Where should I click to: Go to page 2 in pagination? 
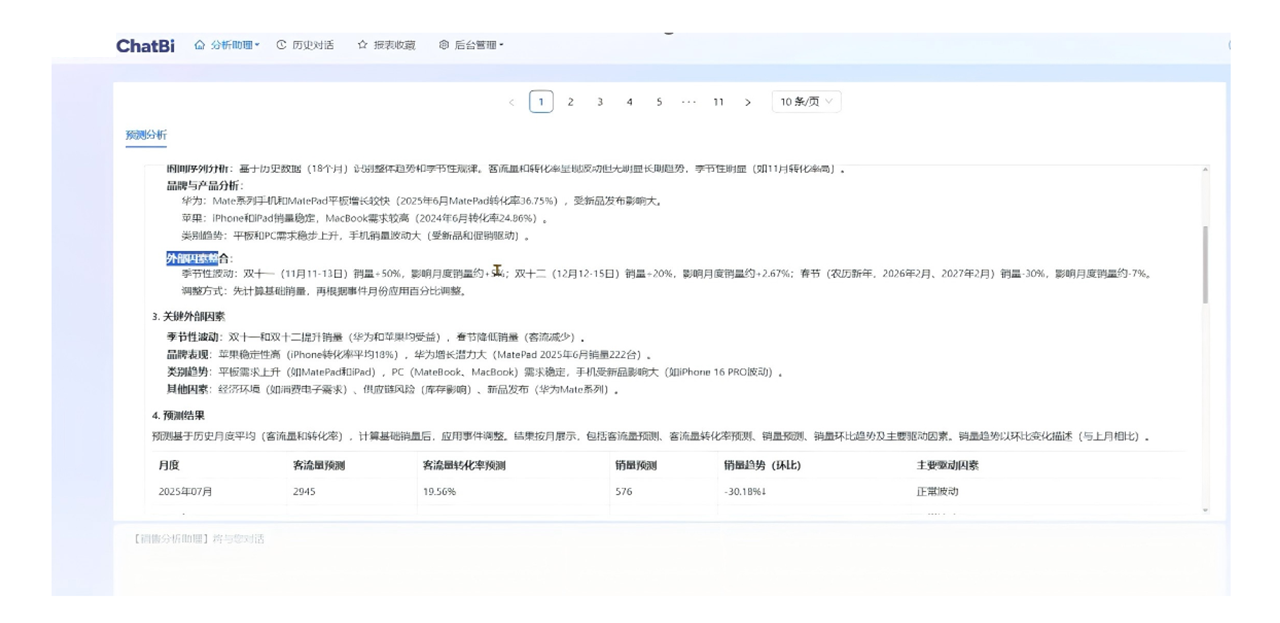(571, 102)
